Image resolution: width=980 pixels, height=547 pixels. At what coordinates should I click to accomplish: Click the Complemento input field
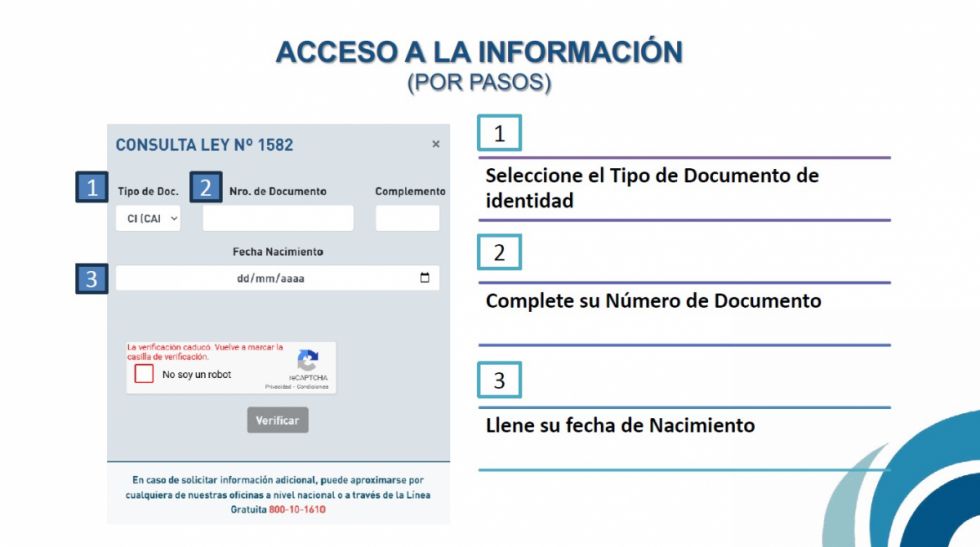408,218
